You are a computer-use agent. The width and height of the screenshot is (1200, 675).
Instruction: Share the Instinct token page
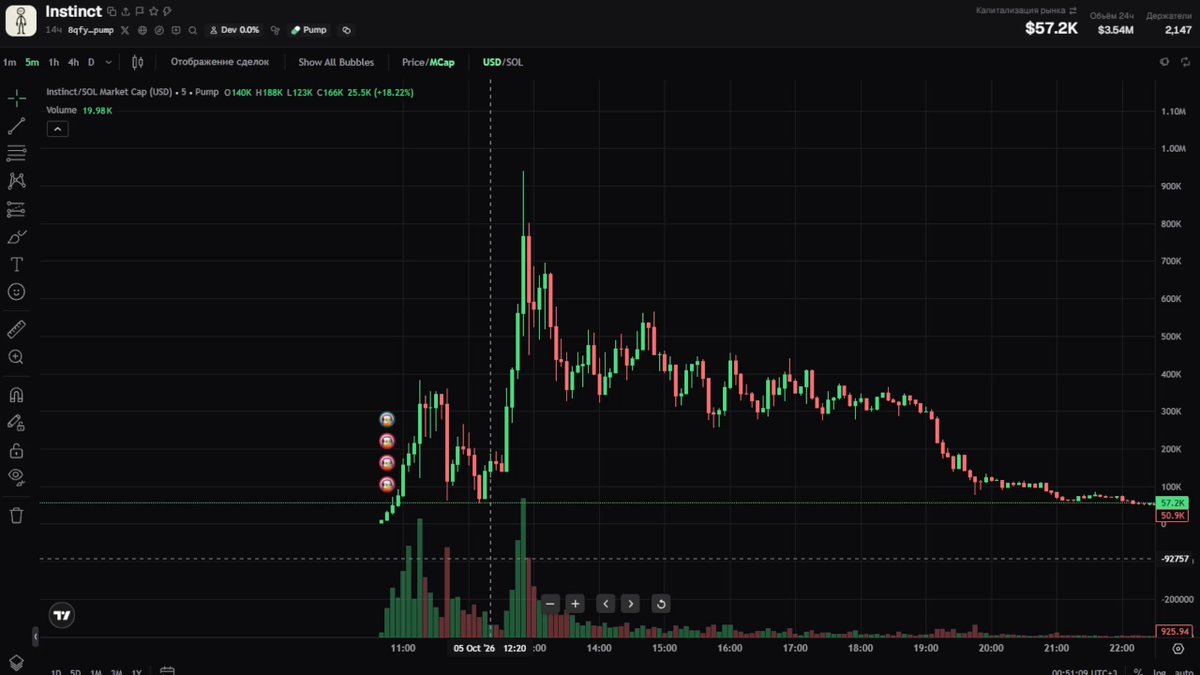pyautogui.click(x=125, y=12)
